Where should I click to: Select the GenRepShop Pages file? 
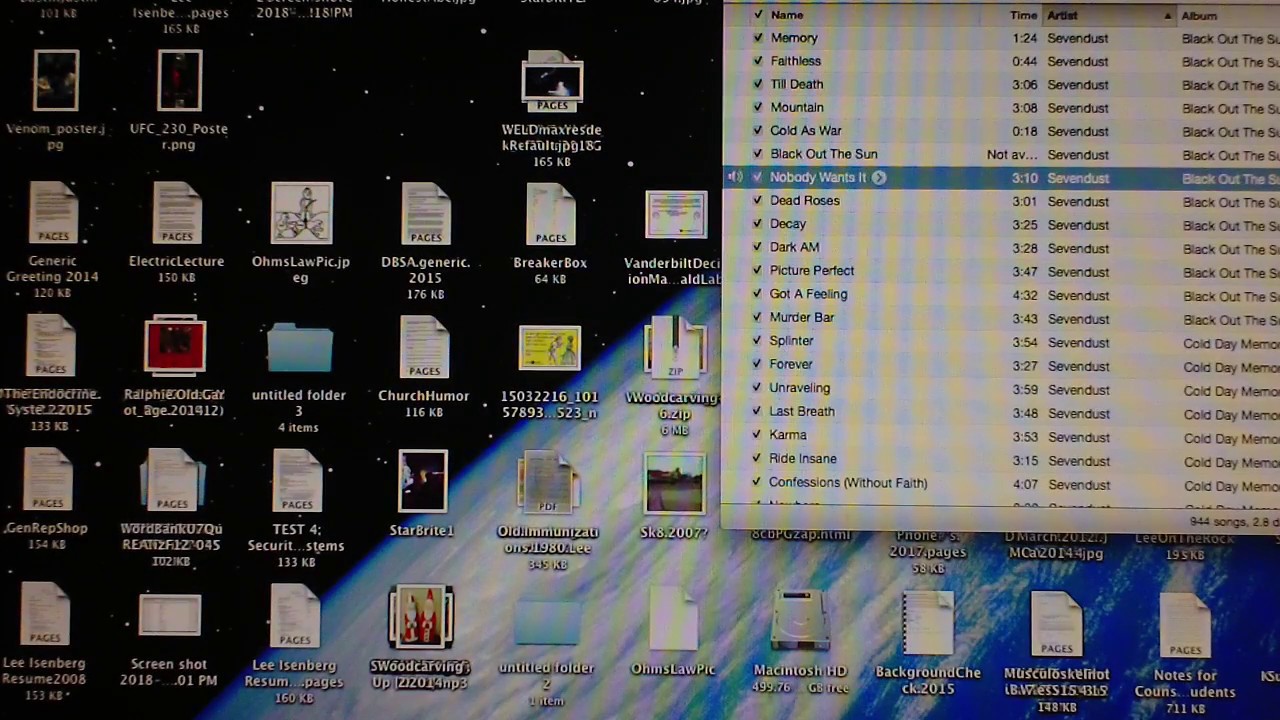[x=47, y=480]
